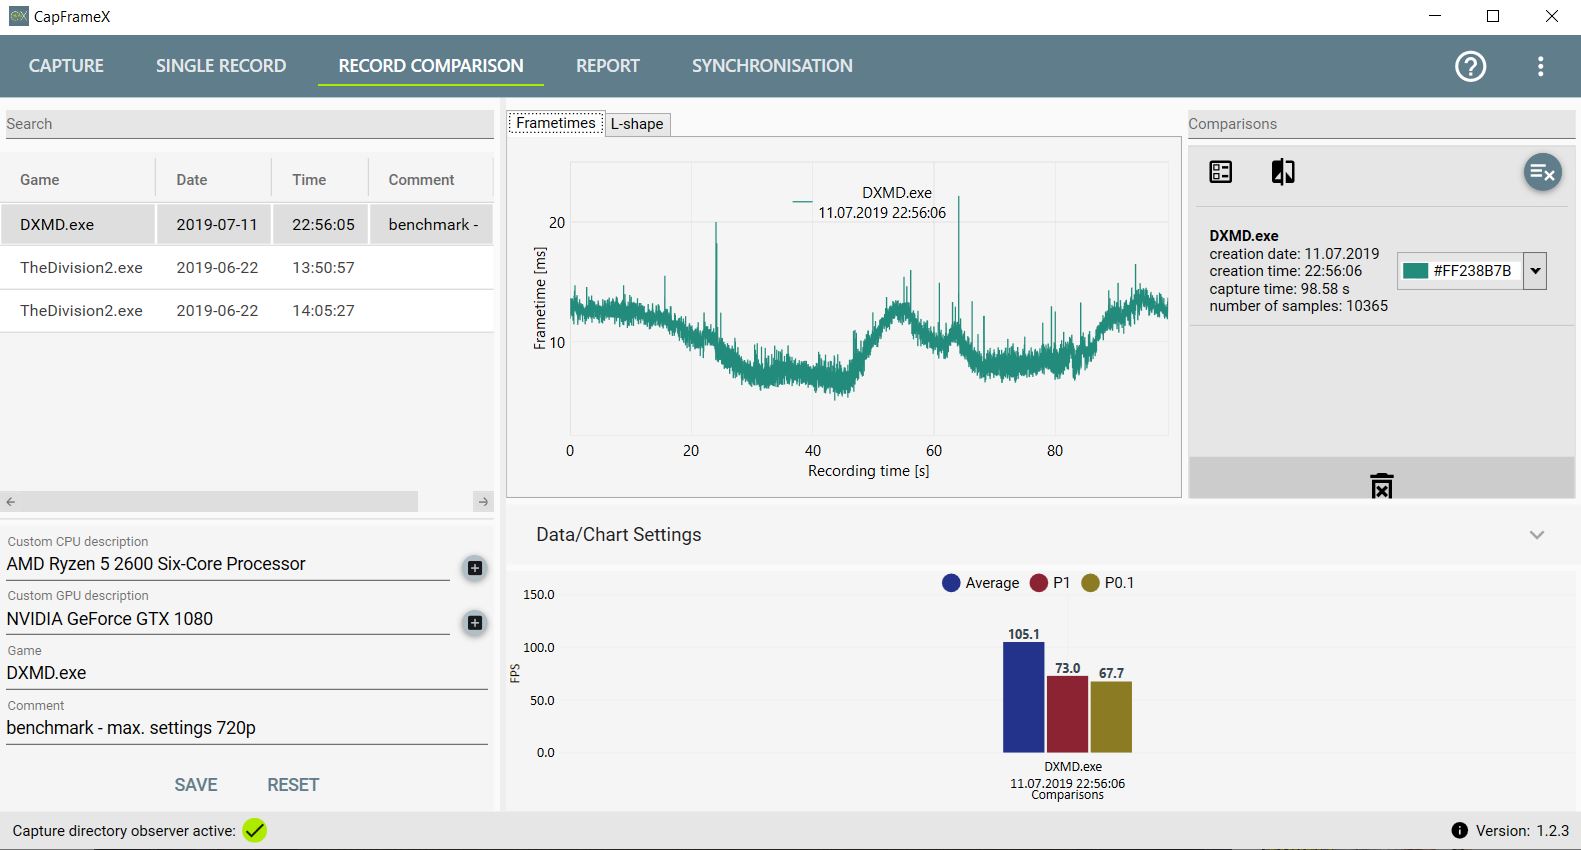Click the green observer active checkmark

255,830
